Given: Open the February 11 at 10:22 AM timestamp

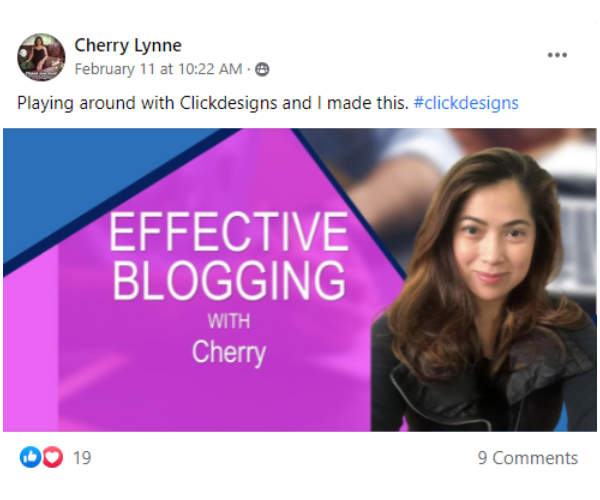Looking at the screenshot, I should [158, 69].
